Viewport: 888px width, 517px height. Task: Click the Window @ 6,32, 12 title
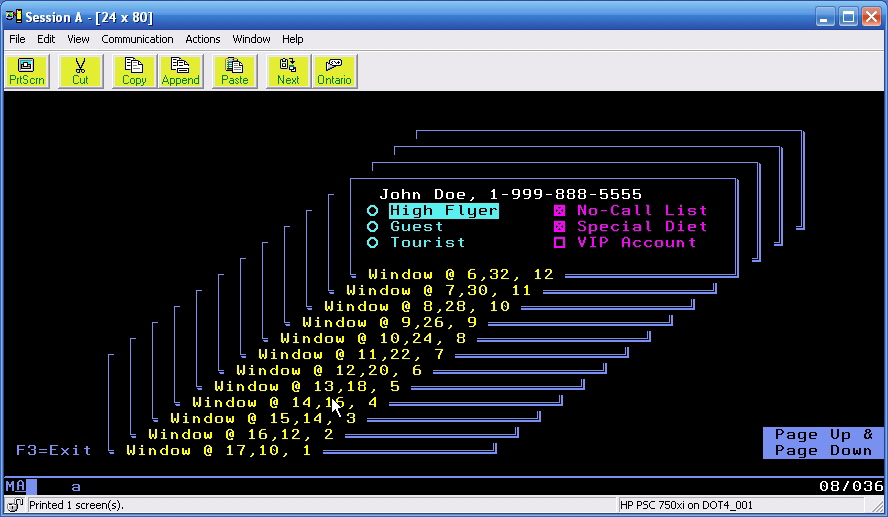[x=460, y=275]
